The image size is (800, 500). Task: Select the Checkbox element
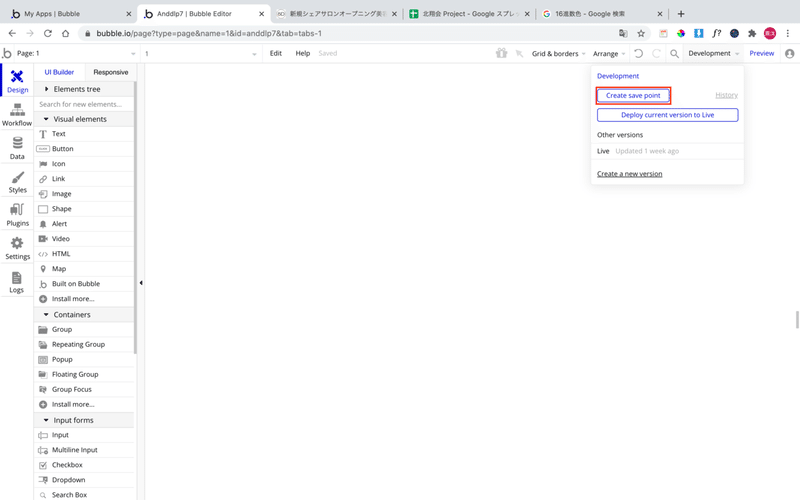coord(84,465)
